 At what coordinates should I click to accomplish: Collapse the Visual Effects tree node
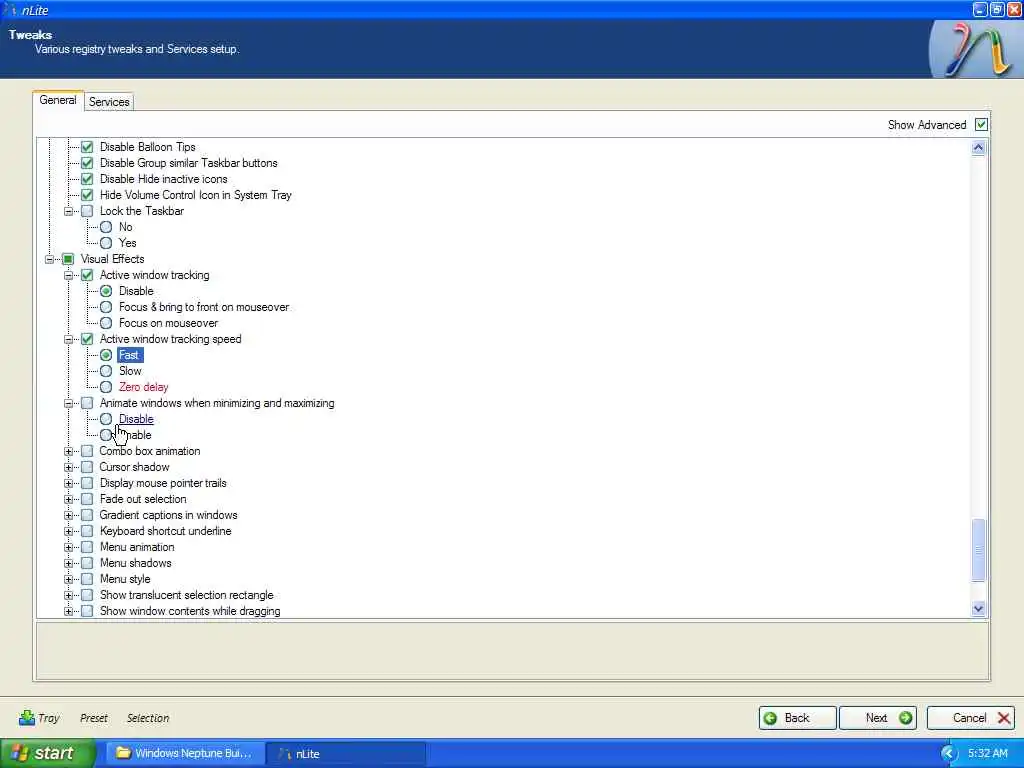tap(49, 259)
